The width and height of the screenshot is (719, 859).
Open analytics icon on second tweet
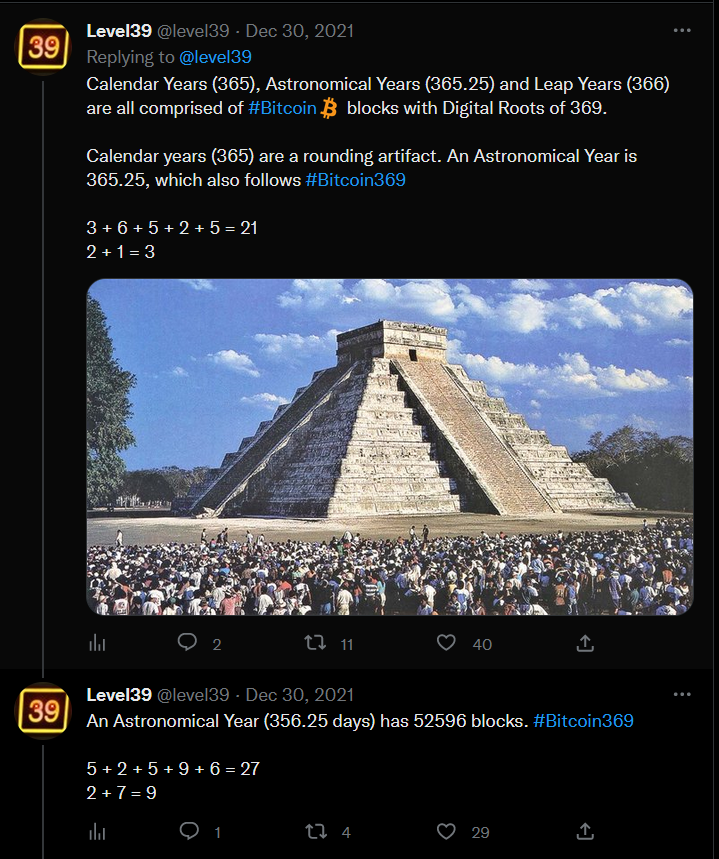click(97, 832)
